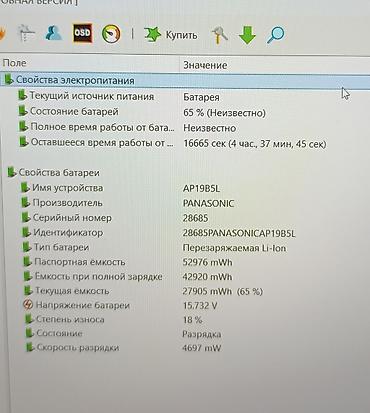Click the icon beside Скорость разрядки

point(30,347)
